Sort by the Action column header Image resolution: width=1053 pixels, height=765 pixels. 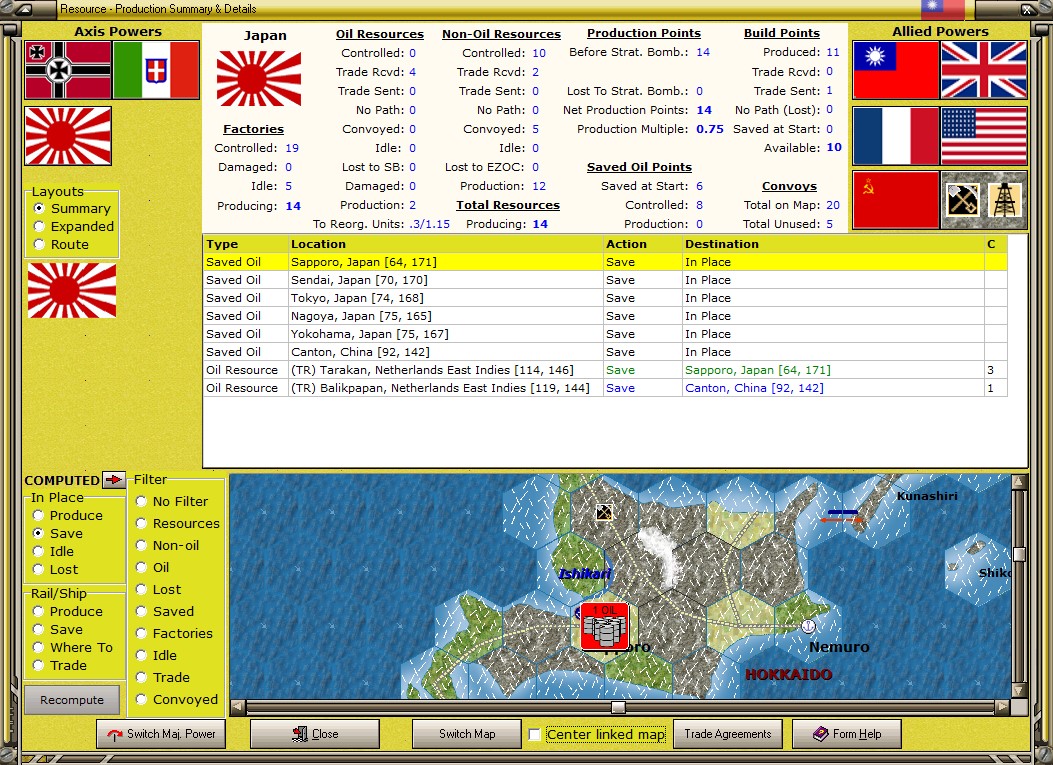coord(643,244)
